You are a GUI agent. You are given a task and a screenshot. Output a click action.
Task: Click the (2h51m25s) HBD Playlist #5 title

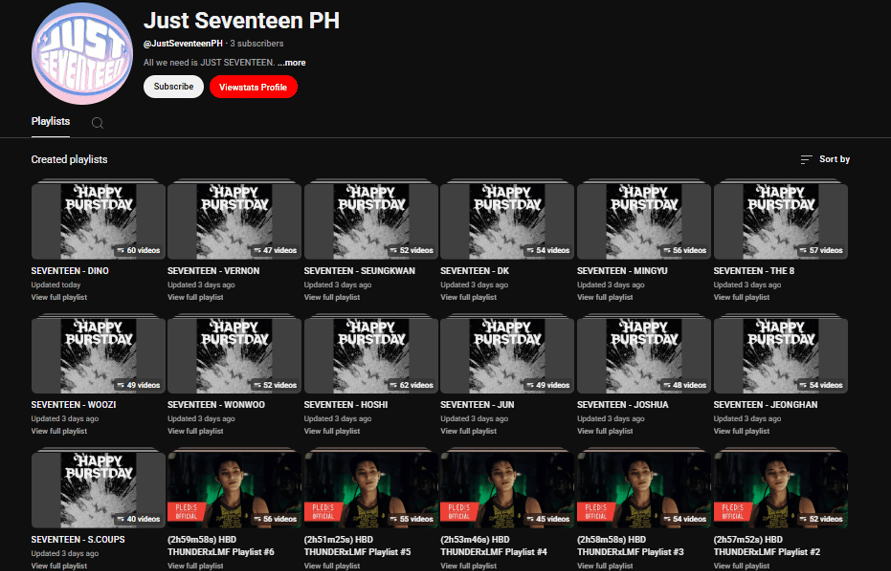click(x=357, y=546)
